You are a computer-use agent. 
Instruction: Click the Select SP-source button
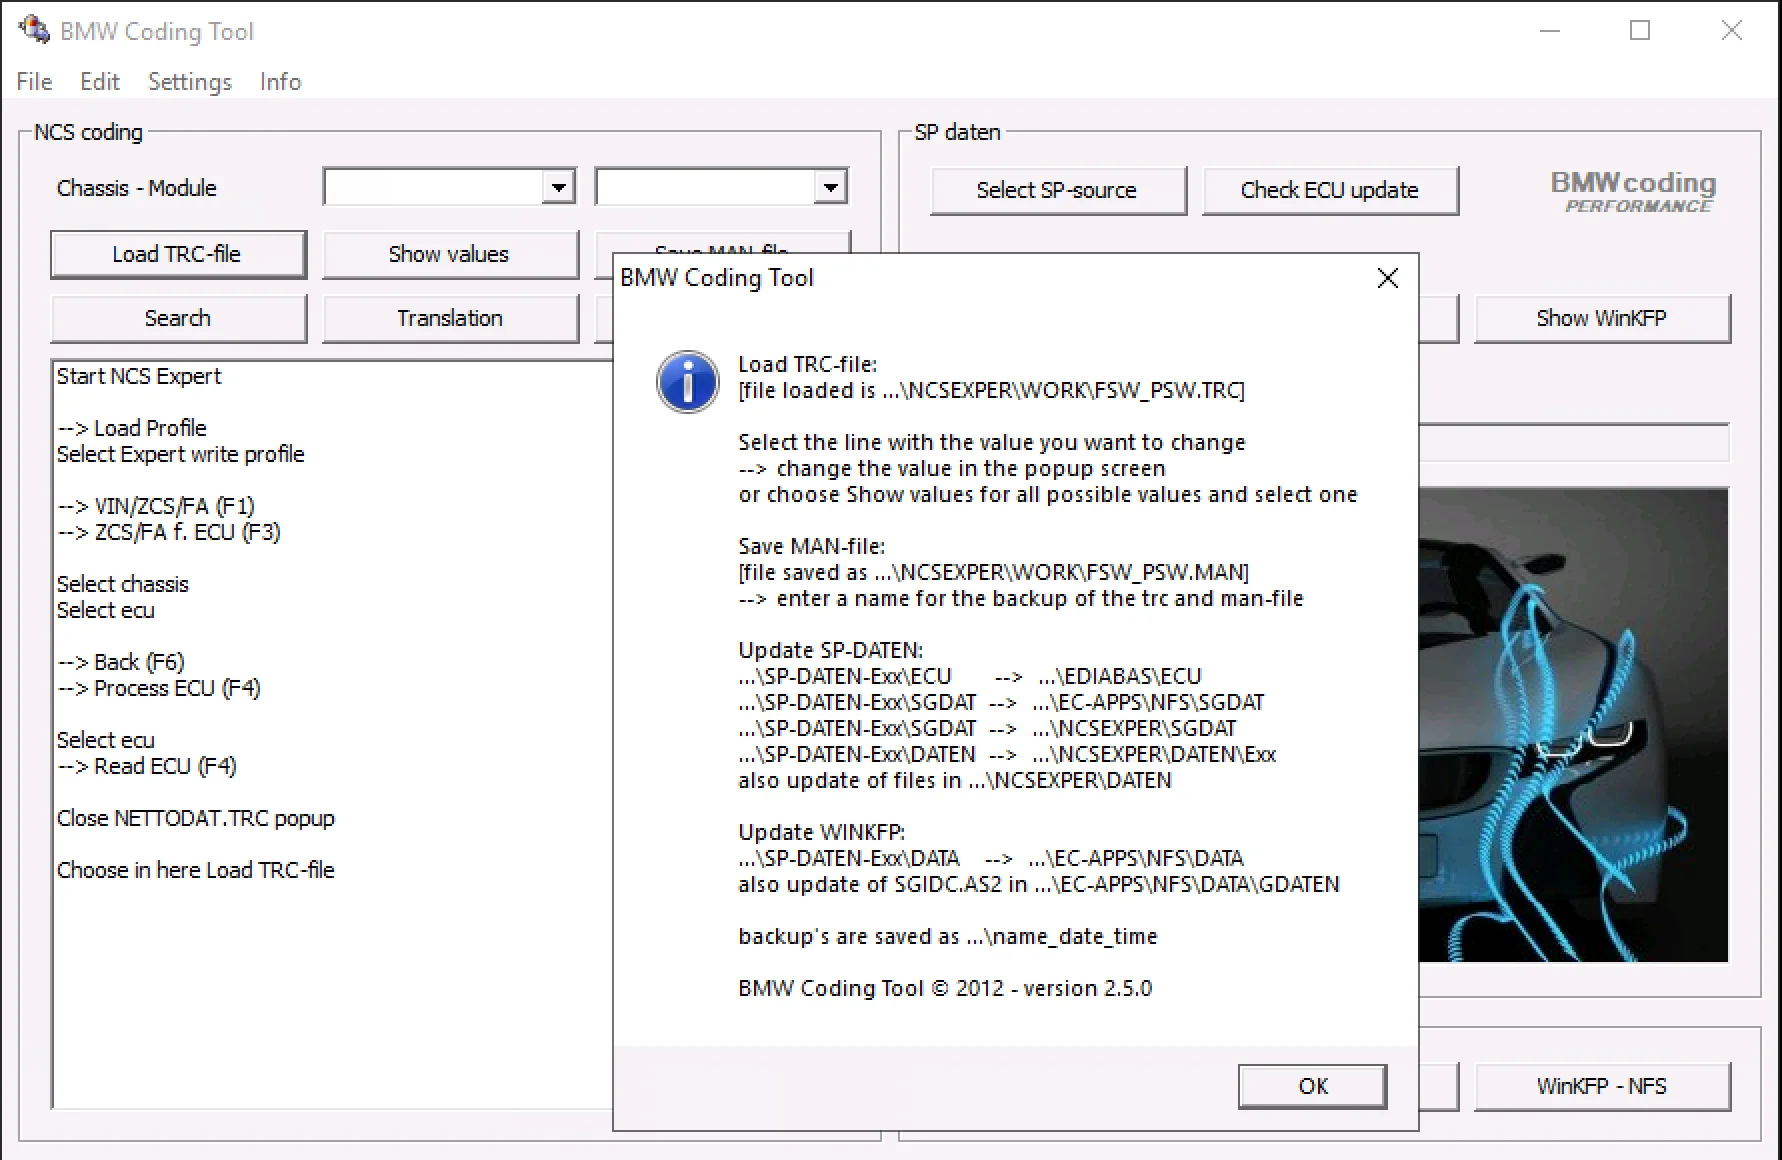(x=1058, y=190)
